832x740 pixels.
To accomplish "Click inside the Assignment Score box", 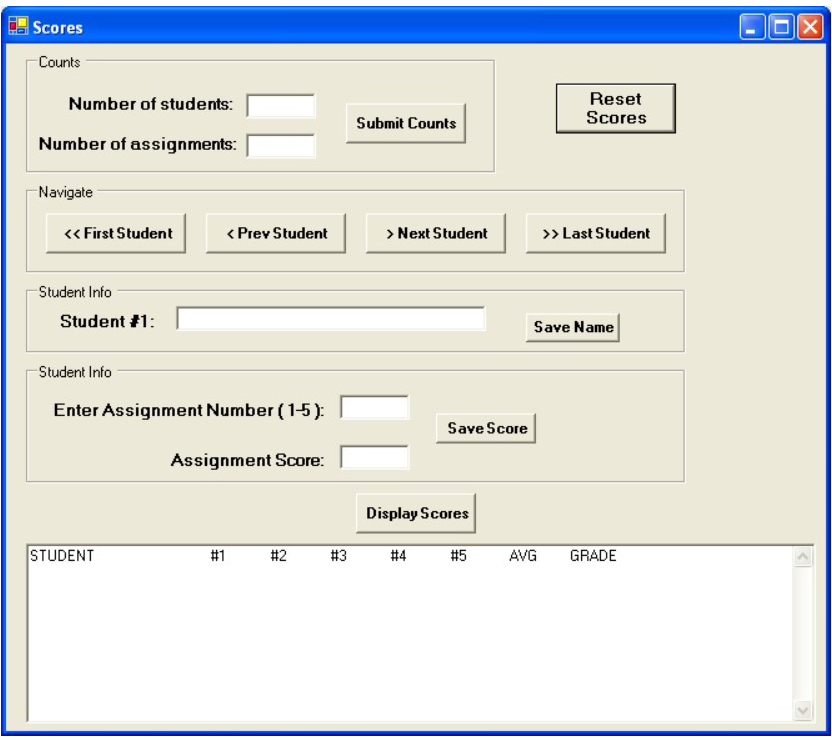I will point(374,454).
